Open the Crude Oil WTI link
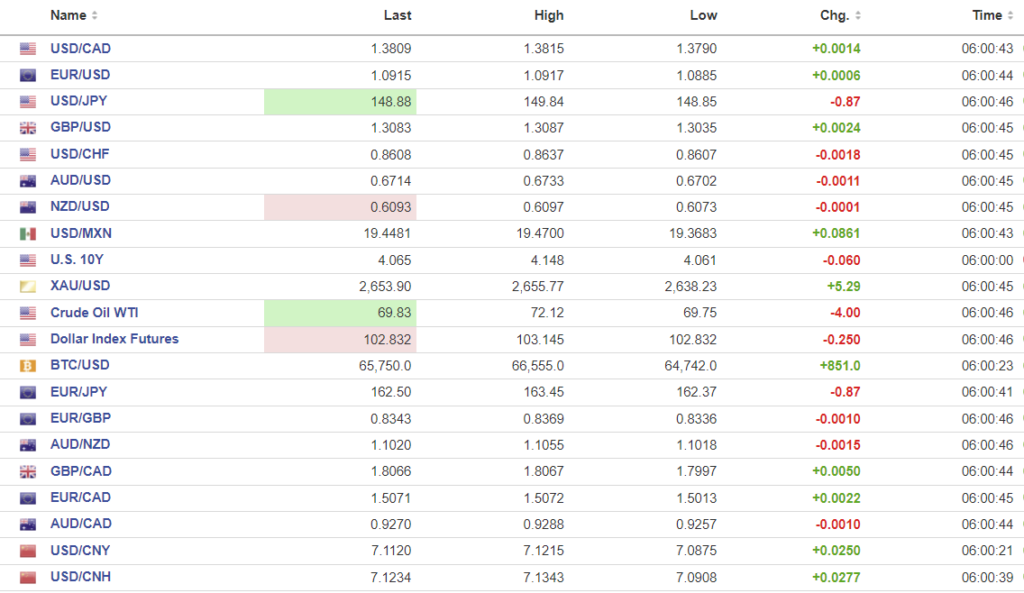The height and width of the screenshot is (593, 1024). pyautogui.click(x=94, y=313)
